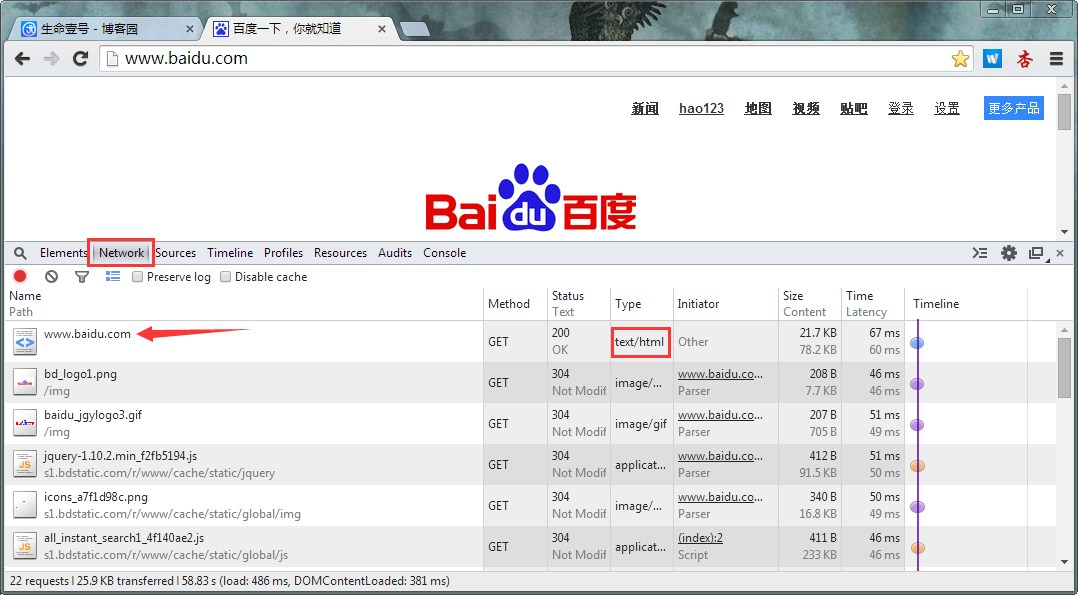Switch to the Audits tab
The height and width of the screenshot is (595, 1078).
pos(395,252)
